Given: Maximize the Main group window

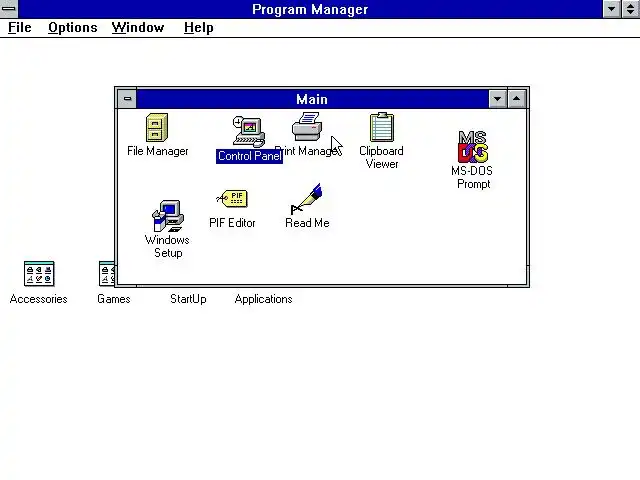Looking at the screenshot, I should [x=517, y=99].
